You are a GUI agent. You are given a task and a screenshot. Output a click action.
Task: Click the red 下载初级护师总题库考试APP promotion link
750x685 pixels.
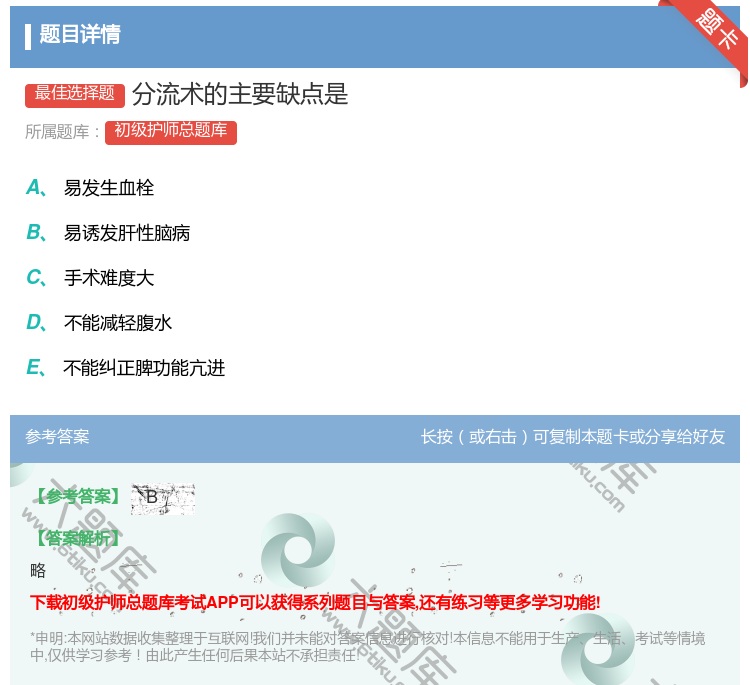315,602
